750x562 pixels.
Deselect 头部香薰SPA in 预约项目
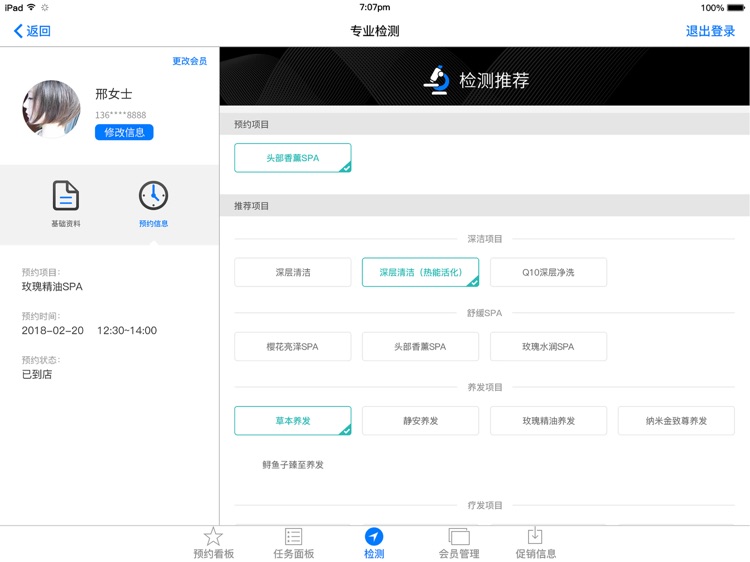pyautogui.click(x=293, y=158)
